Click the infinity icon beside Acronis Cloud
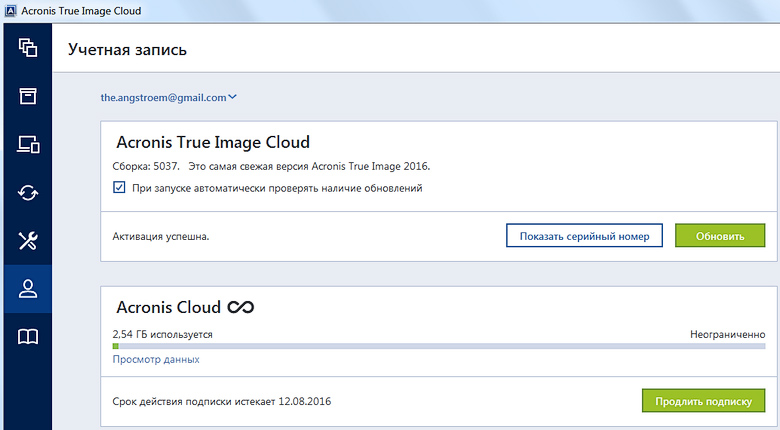The width and height of the screenshot is (780, 430). coord(241,308)
